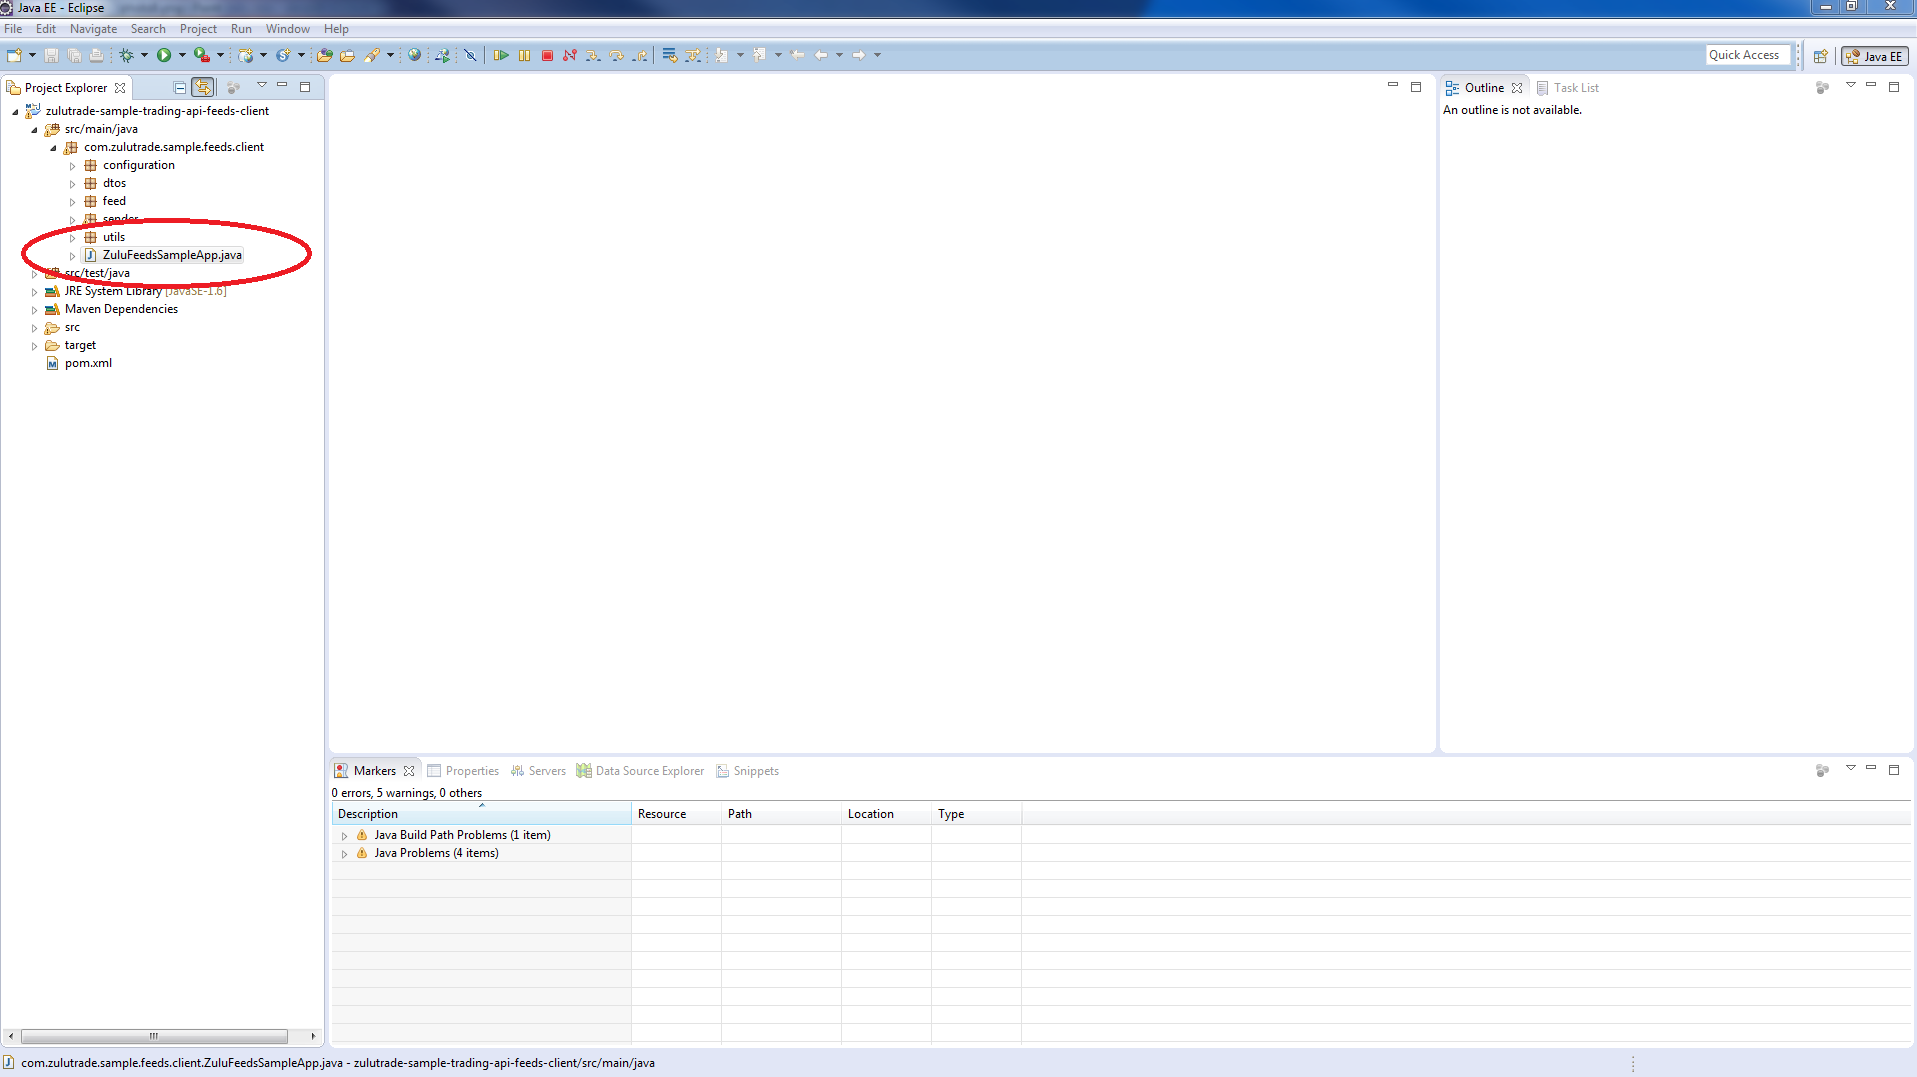Viewport: 1917px width, 1077px height.
Task: Click the green Run button icon
Action: point(164,56)
